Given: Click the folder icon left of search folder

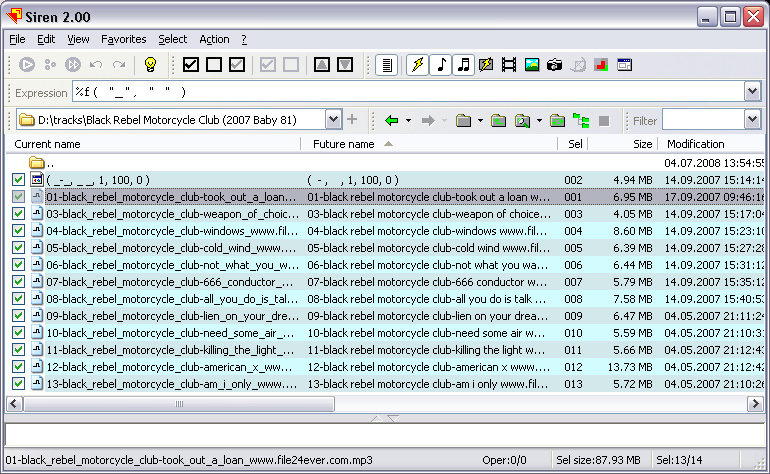Looking at the screenshot, I should click(498, 120).
